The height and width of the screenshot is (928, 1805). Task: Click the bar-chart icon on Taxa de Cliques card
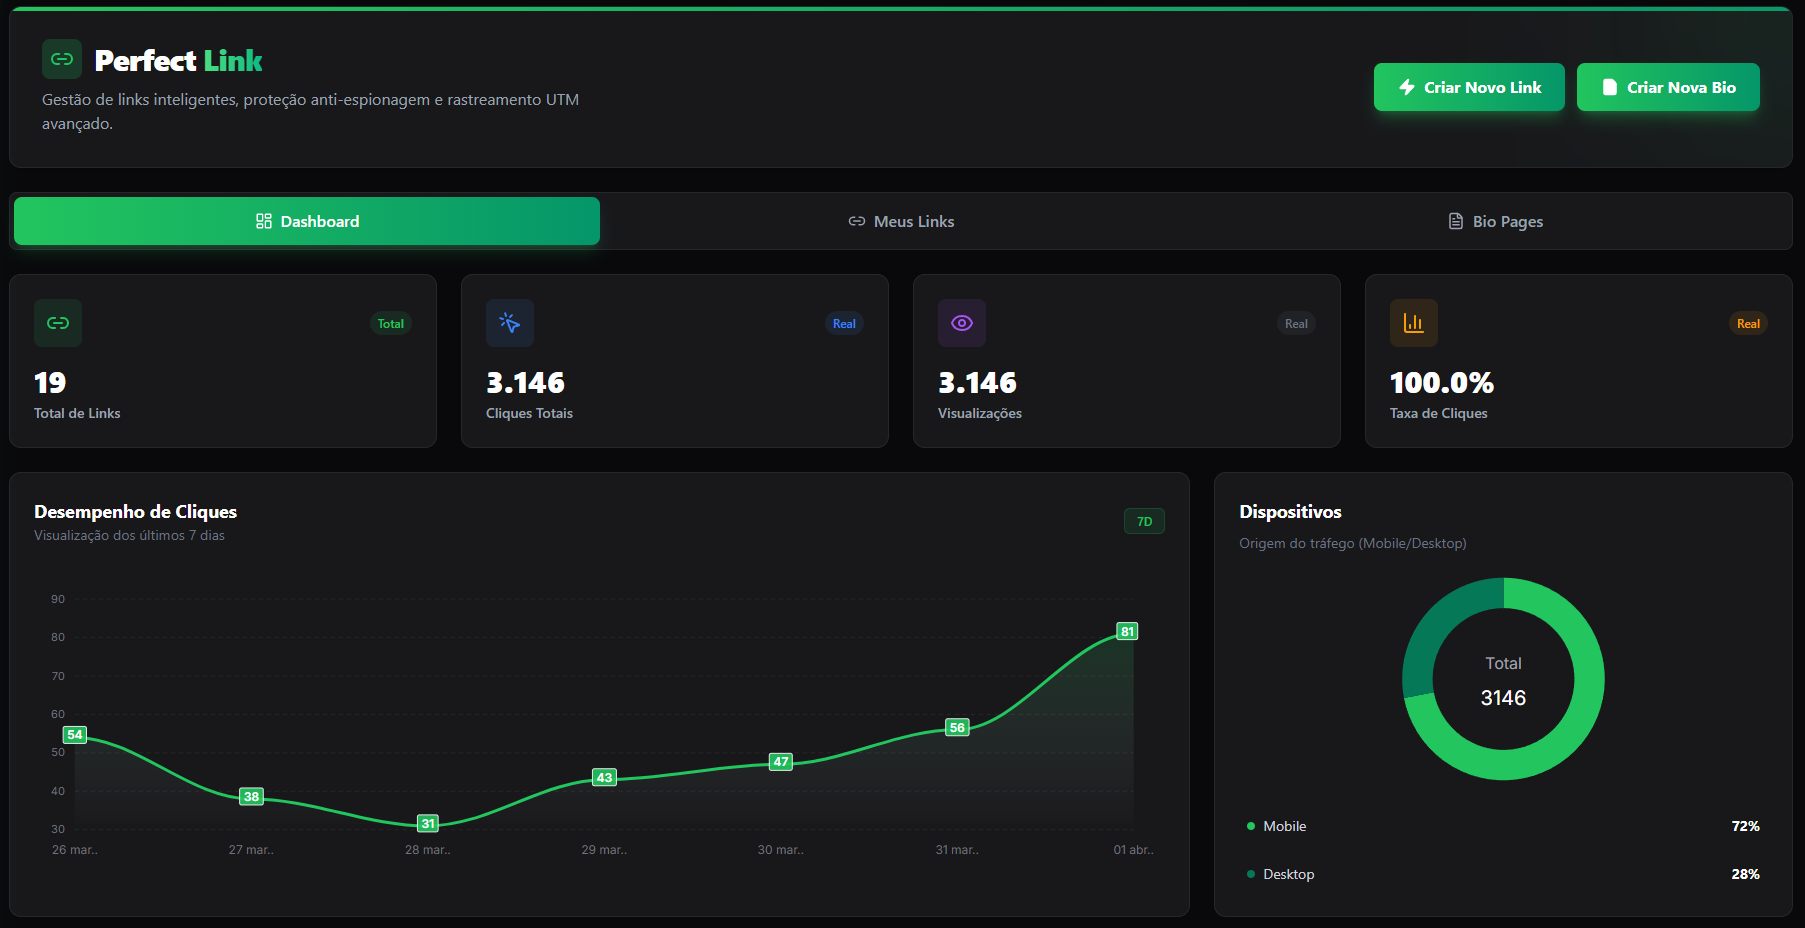coord(1413,323)
